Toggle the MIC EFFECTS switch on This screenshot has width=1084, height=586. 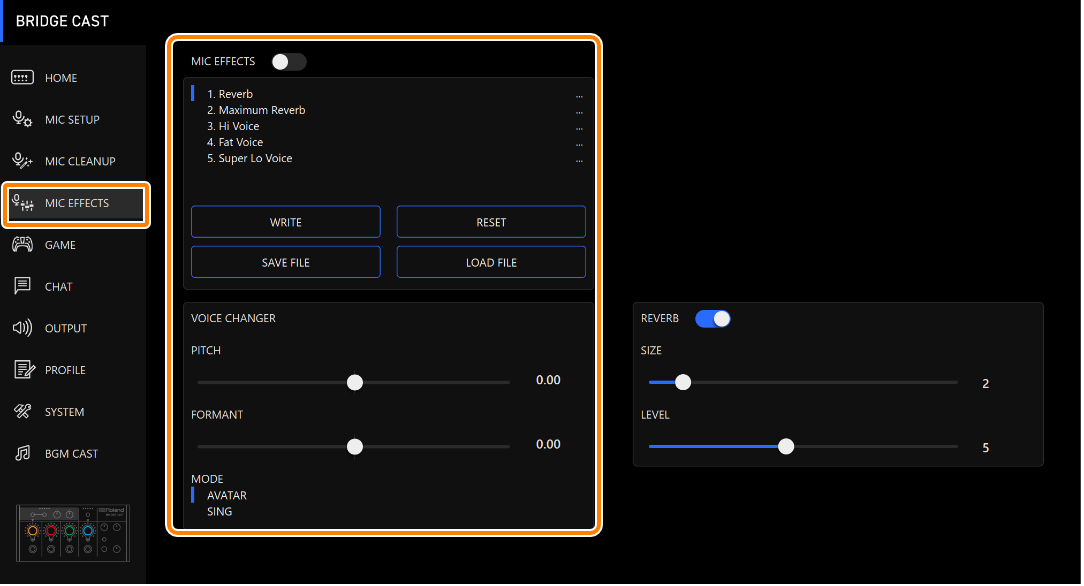click(288, 62)
